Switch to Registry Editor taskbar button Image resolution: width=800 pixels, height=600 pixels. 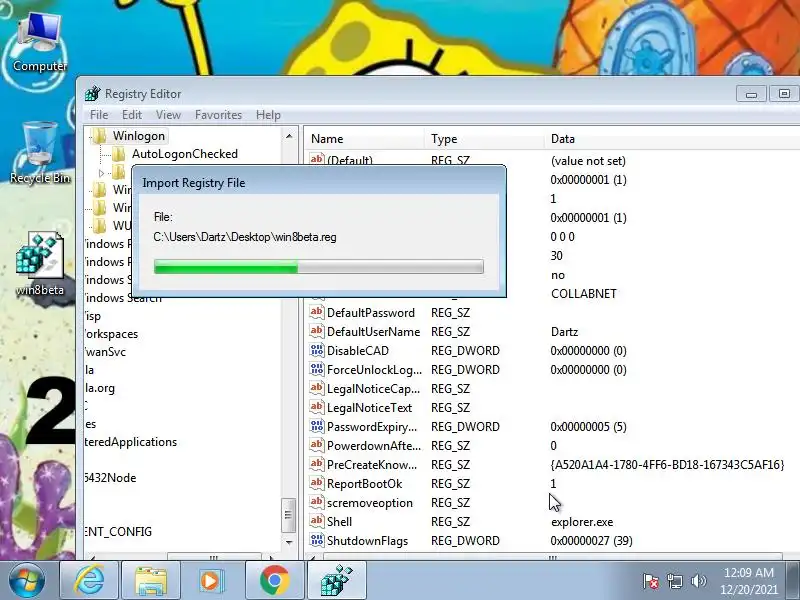point(337,581)
